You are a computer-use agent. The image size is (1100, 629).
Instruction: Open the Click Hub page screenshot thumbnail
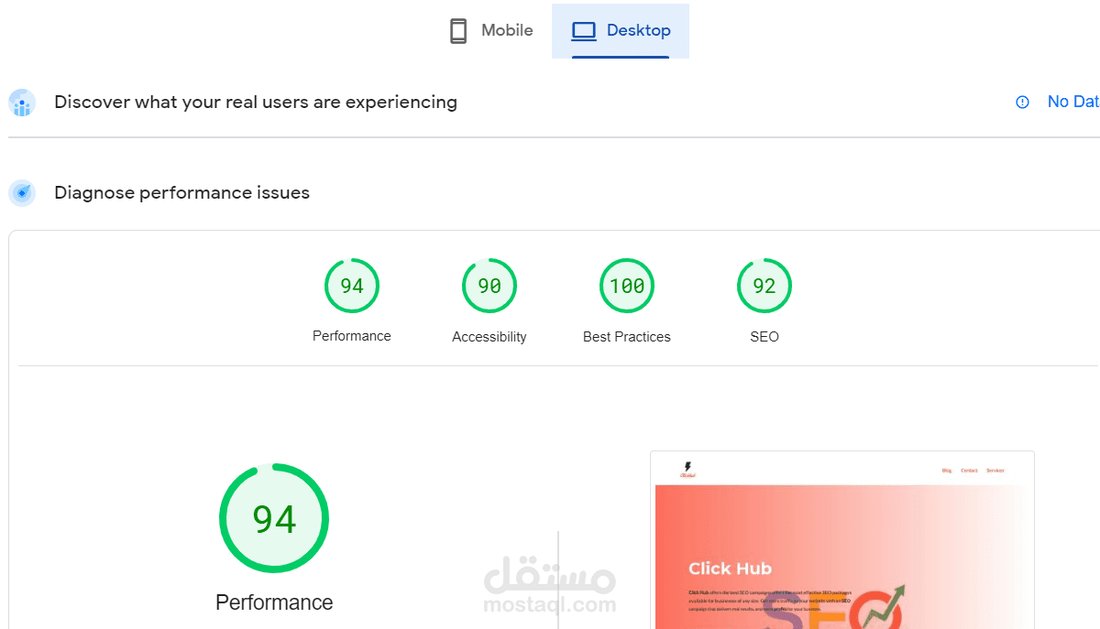842,540
